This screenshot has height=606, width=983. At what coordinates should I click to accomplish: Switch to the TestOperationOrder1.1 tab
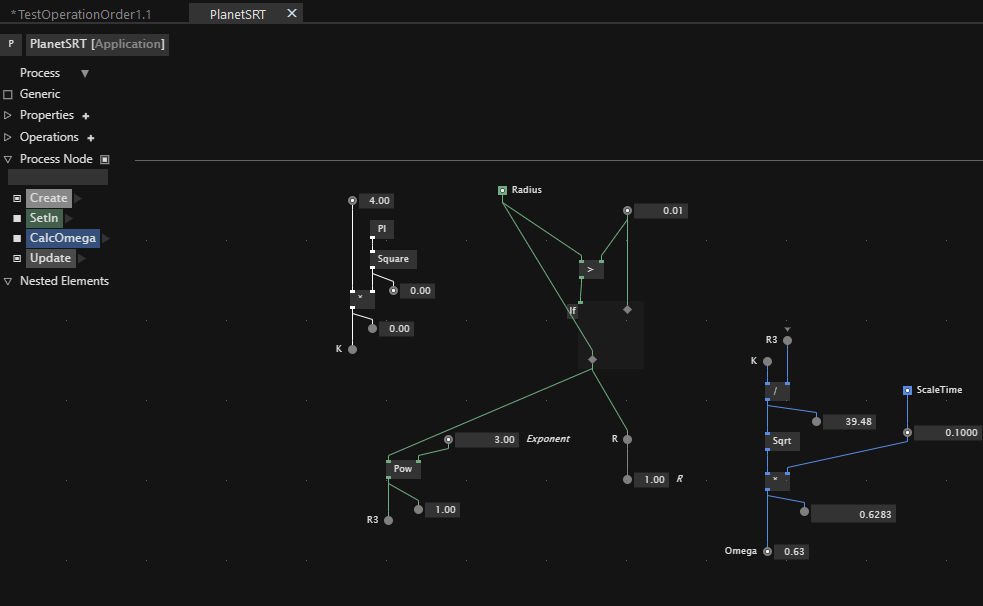click(x=81, y=14)
